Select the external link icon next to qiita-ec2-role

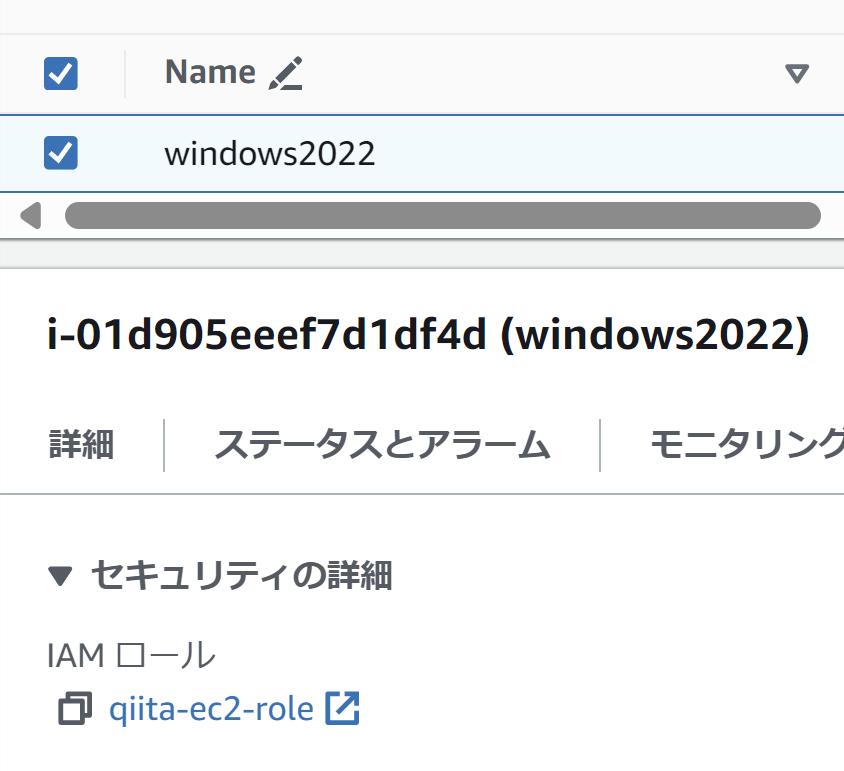(343, 707)
